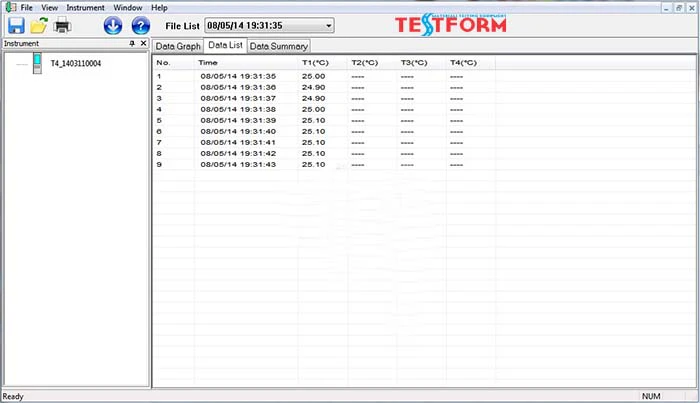Viewport: 700px width, 403px height.
Task: Open file with the folder icon
Action: click(39, 25)
